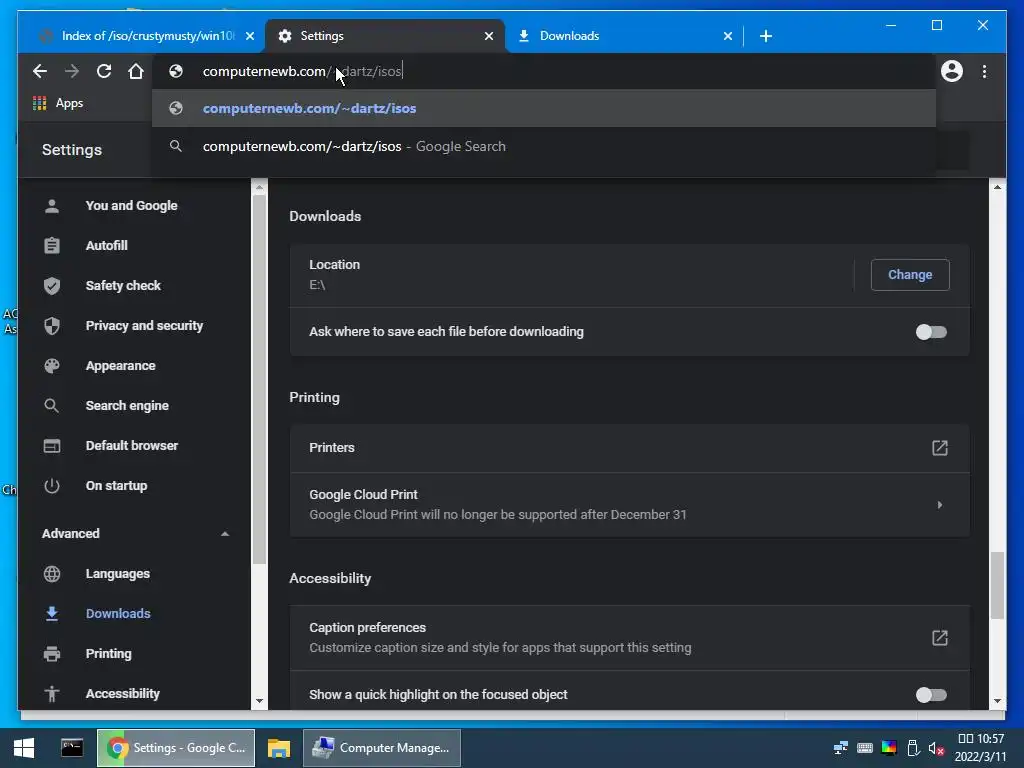Image resolution: width=1024 pixels, height=768 pixels.
Task: Select the Settings tab
Action: point(384,36)
